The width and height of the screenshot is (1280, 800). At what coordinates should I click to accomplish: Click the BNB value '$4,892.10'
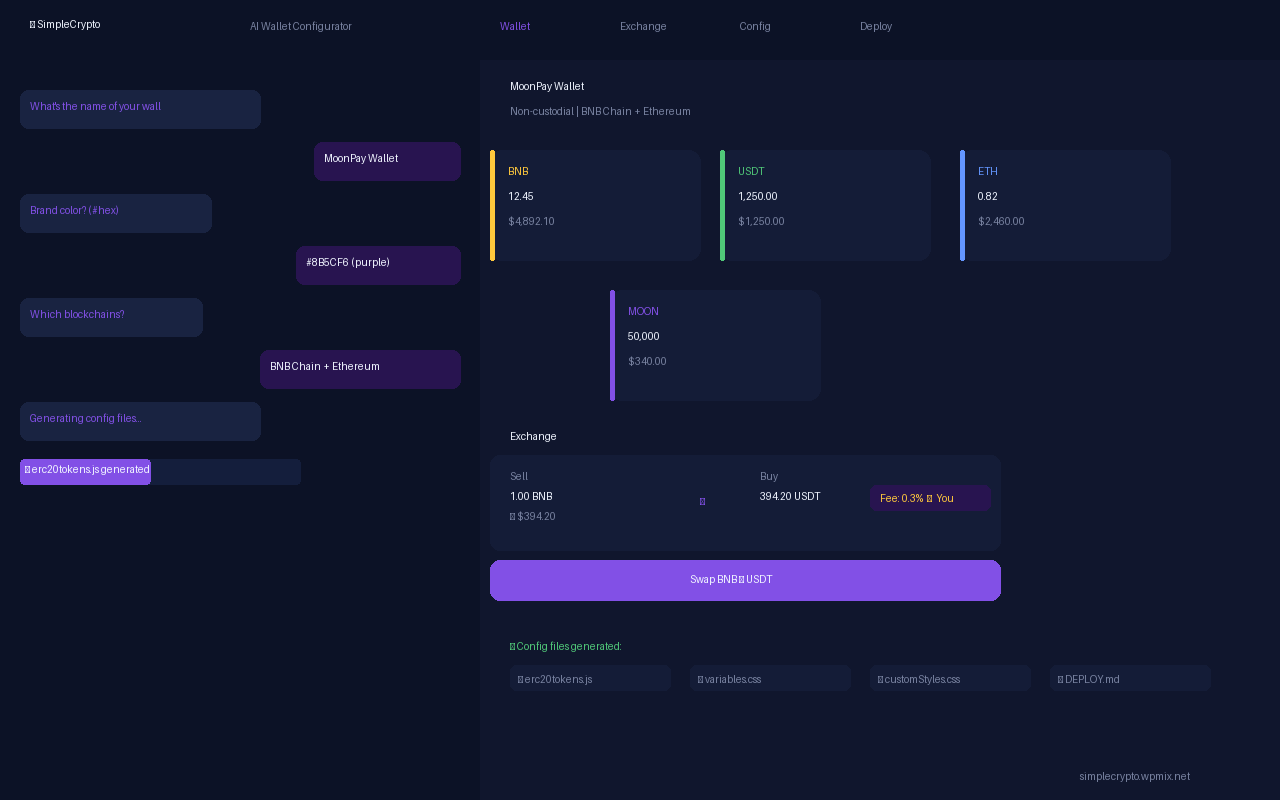531,222
